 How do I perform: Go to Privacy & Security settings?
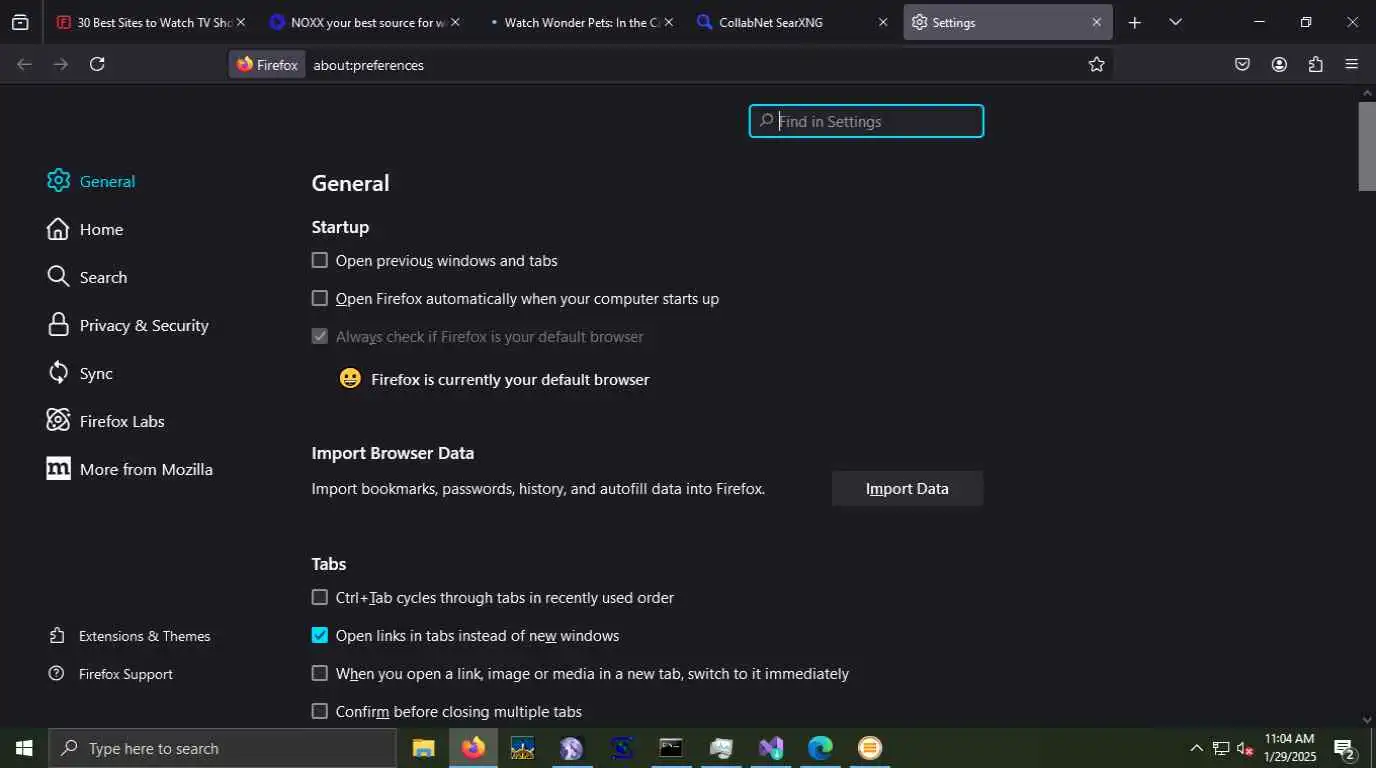[128, 325]
